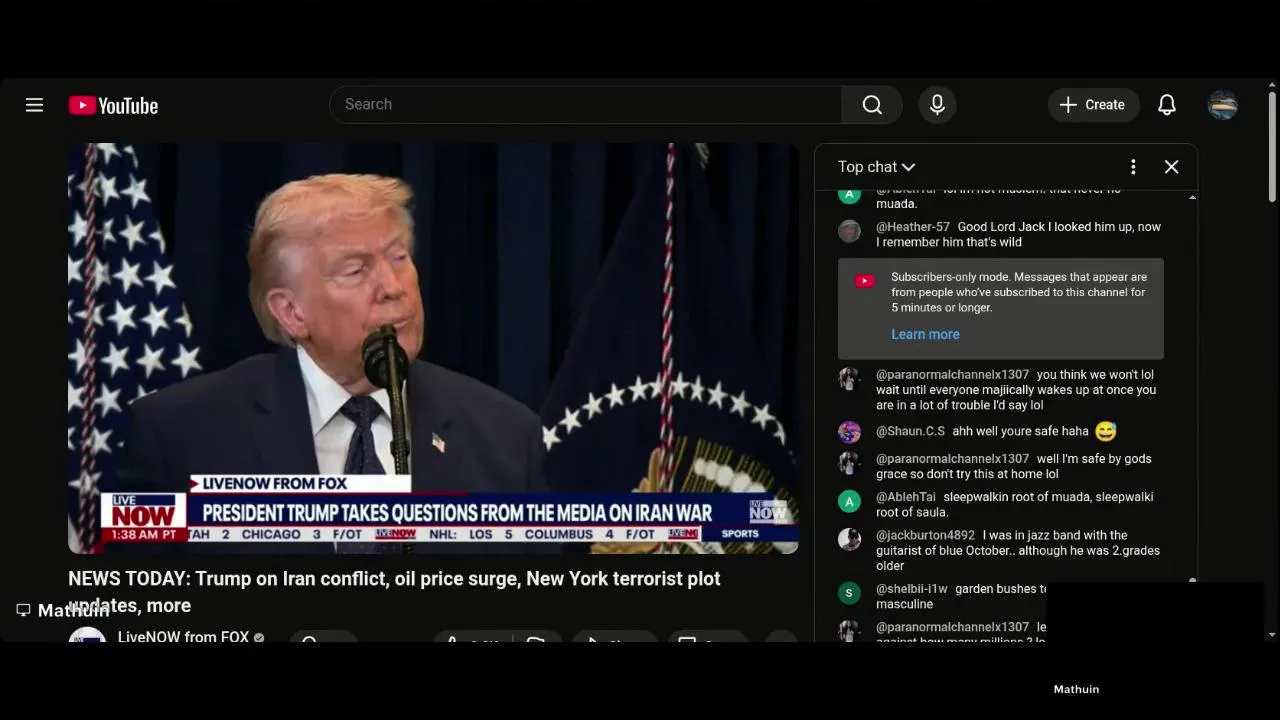Screen dimensions: 1280x720
Task: Click avatar beside 'well I'm safe by gods' message
Action: click(849, 463)
